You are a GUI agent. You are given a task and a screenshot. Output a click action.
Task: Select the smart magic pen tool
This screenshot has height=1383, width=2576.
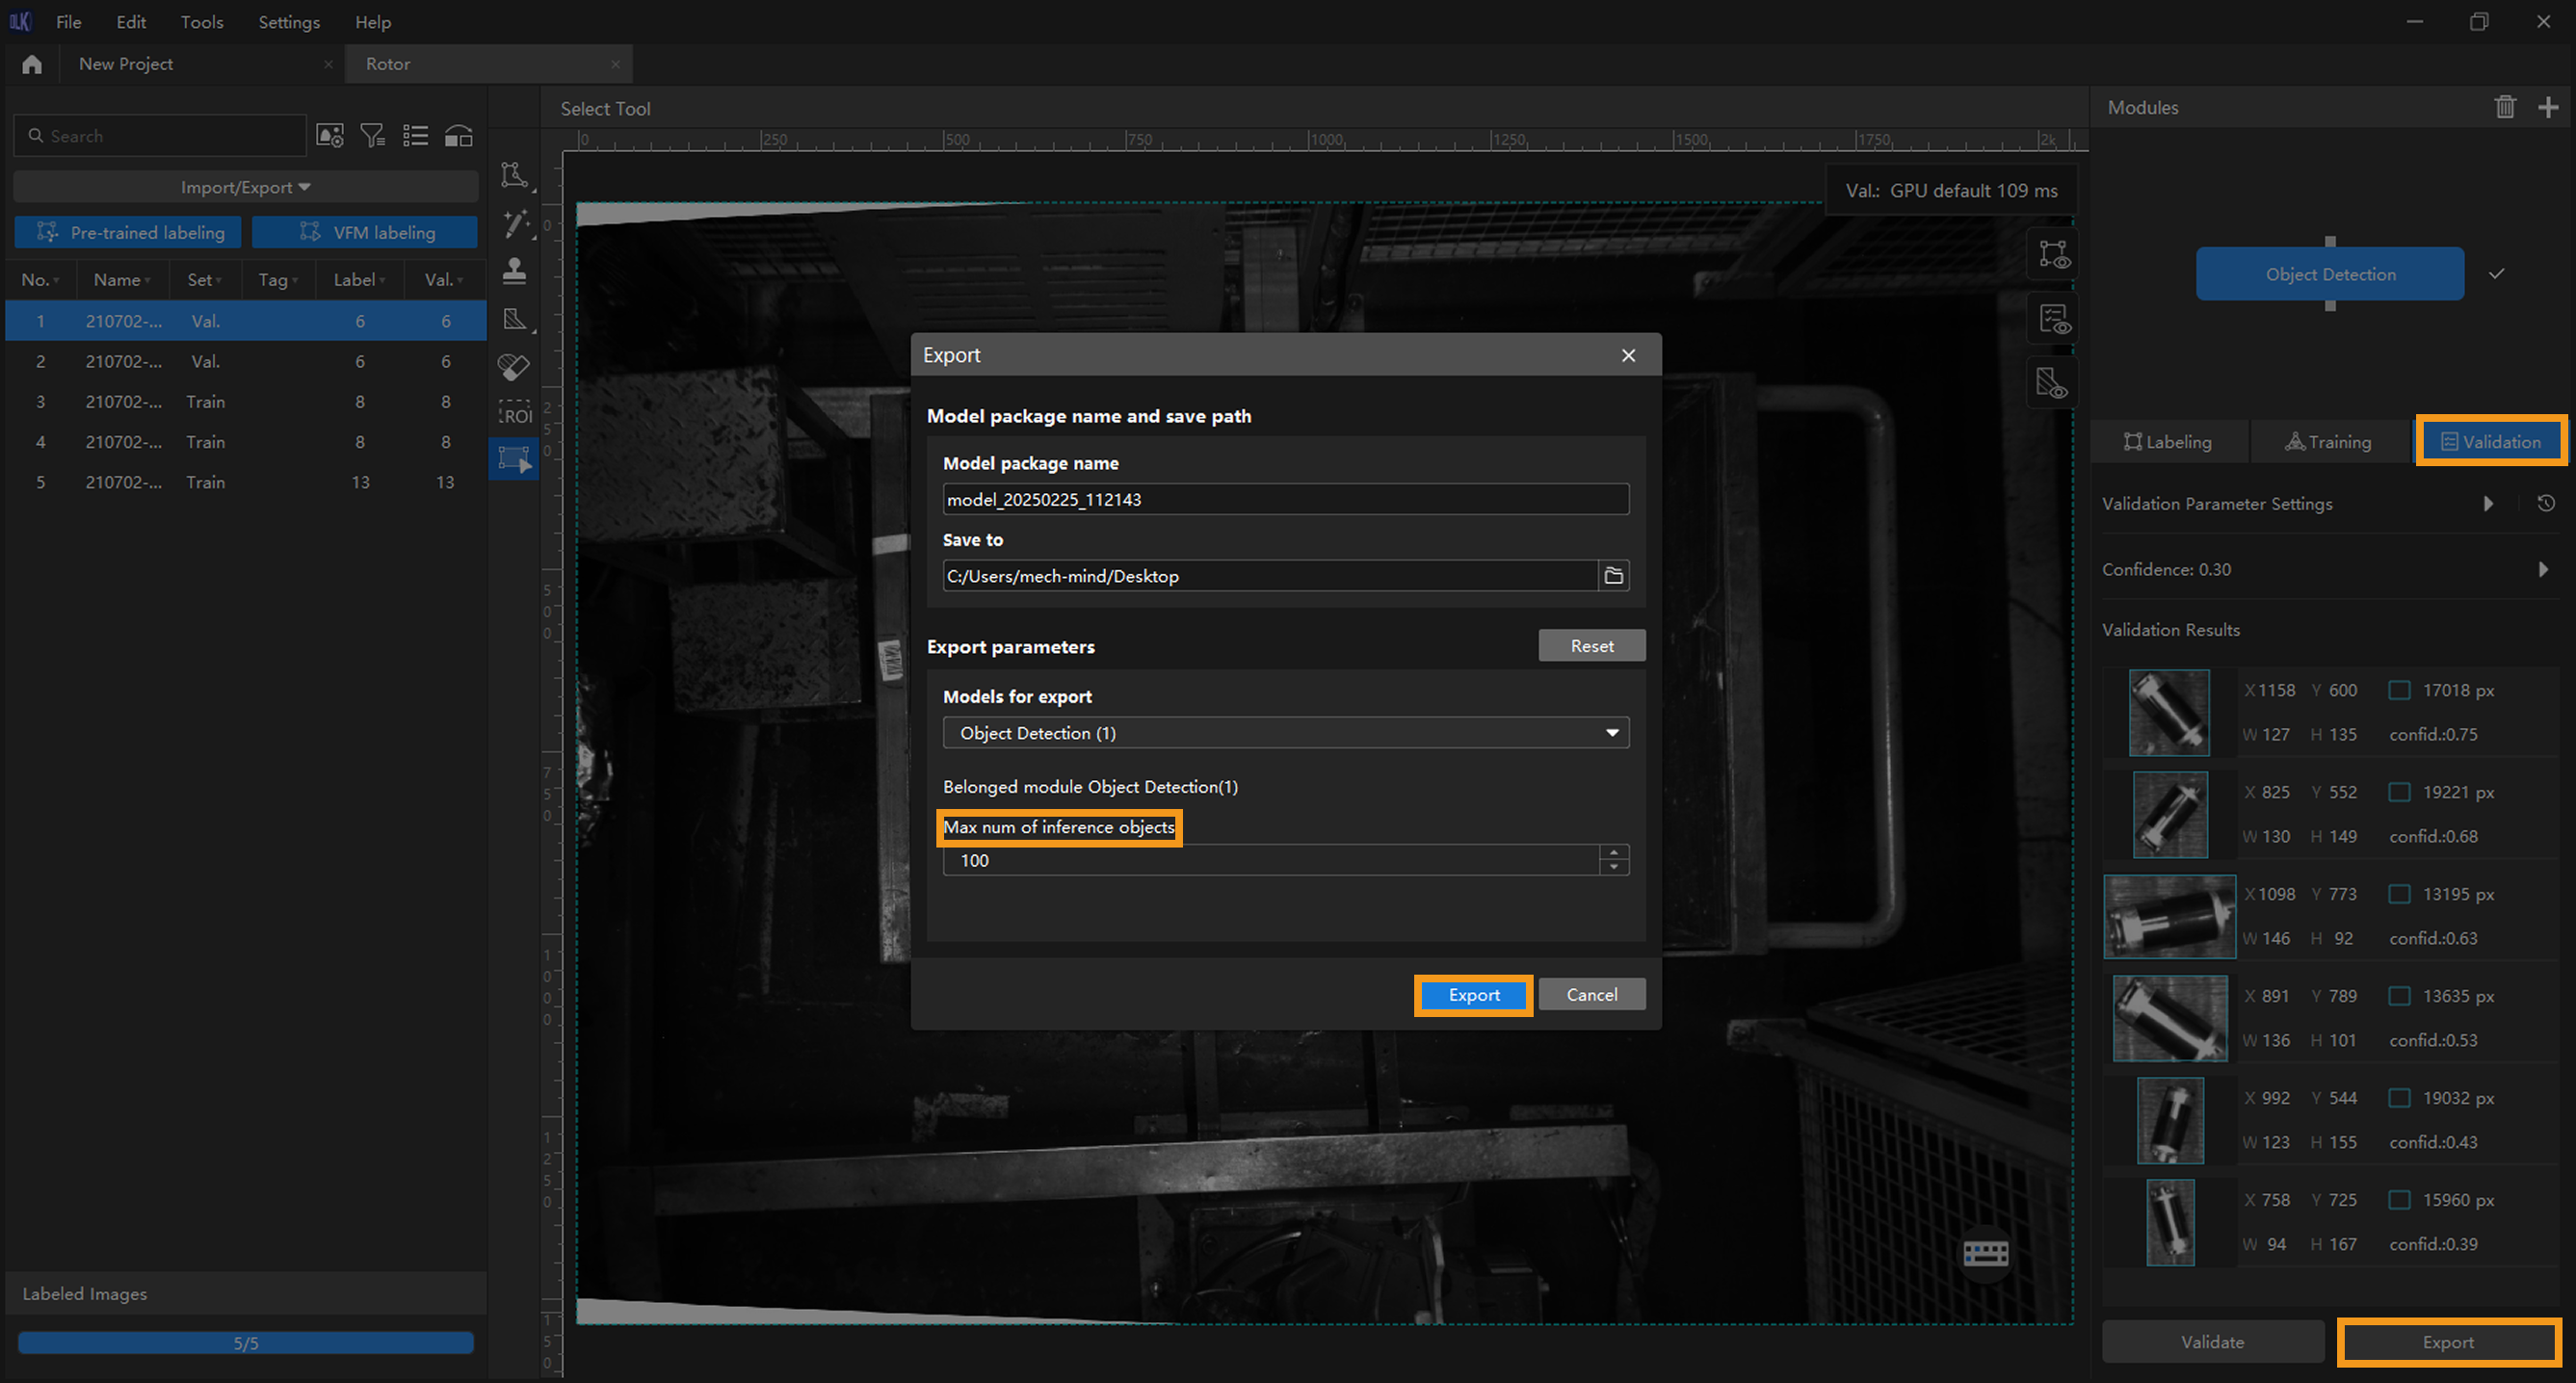[x=515, y=223]
